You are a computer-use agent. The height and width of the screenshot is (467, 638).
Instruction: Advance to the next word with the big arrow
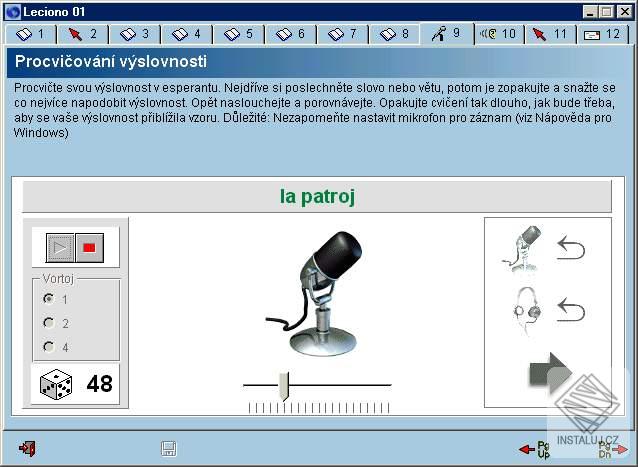pyautogui.click(x=551, y=373)
